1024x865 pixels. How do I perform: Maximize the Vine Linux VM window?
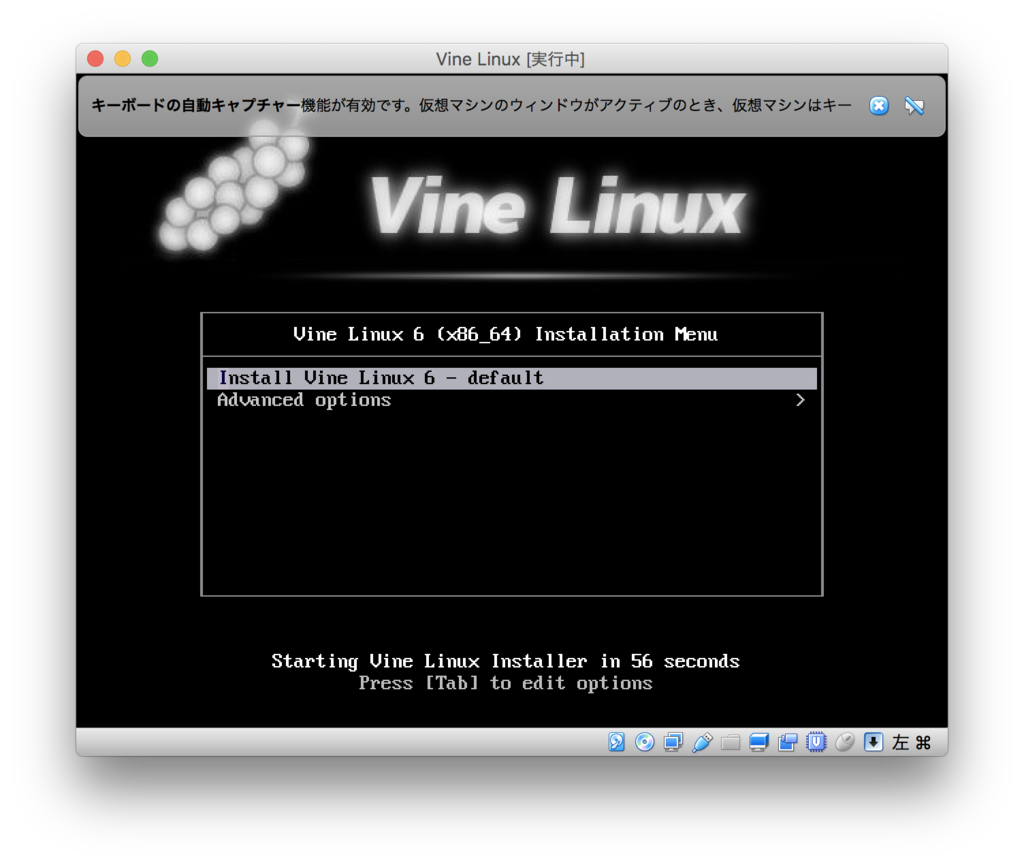coord(150,59)
